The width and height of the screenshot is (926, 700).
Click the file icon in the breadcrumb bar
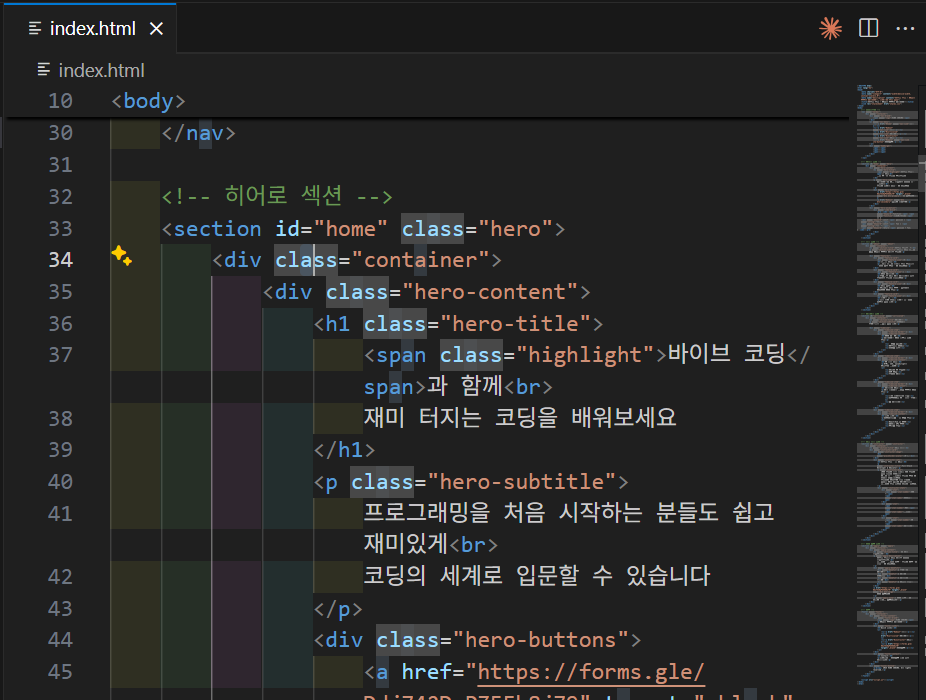pos(44,70)
